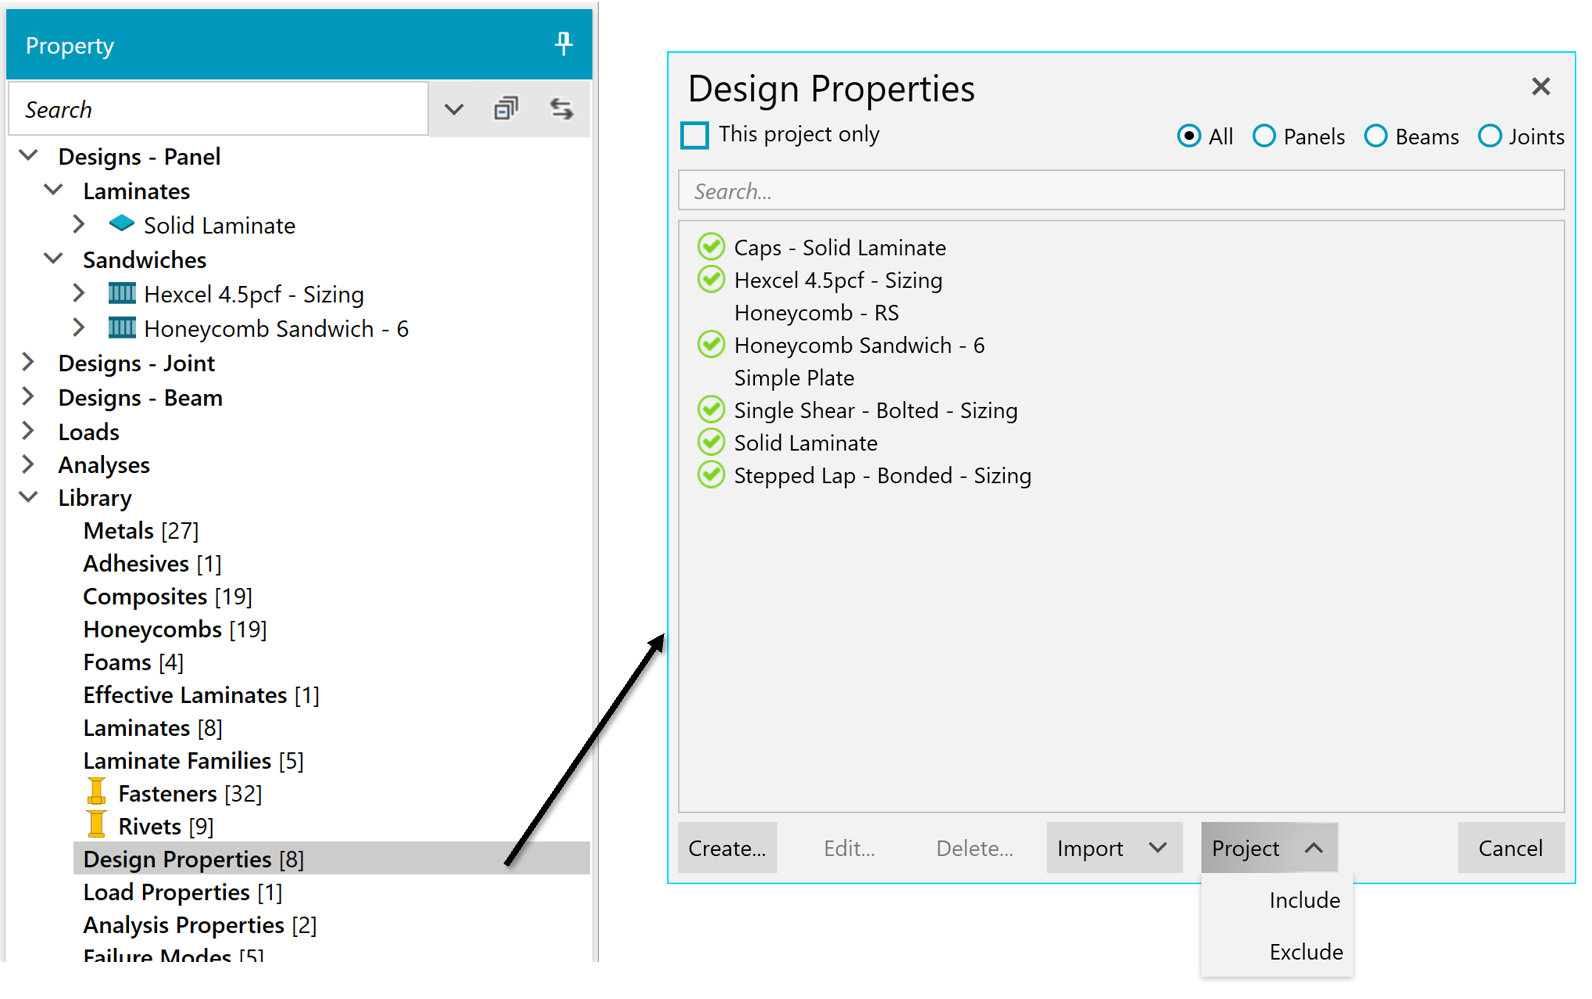Click the Delete... button
This screenshot has width=1592, height=999.
974,848
